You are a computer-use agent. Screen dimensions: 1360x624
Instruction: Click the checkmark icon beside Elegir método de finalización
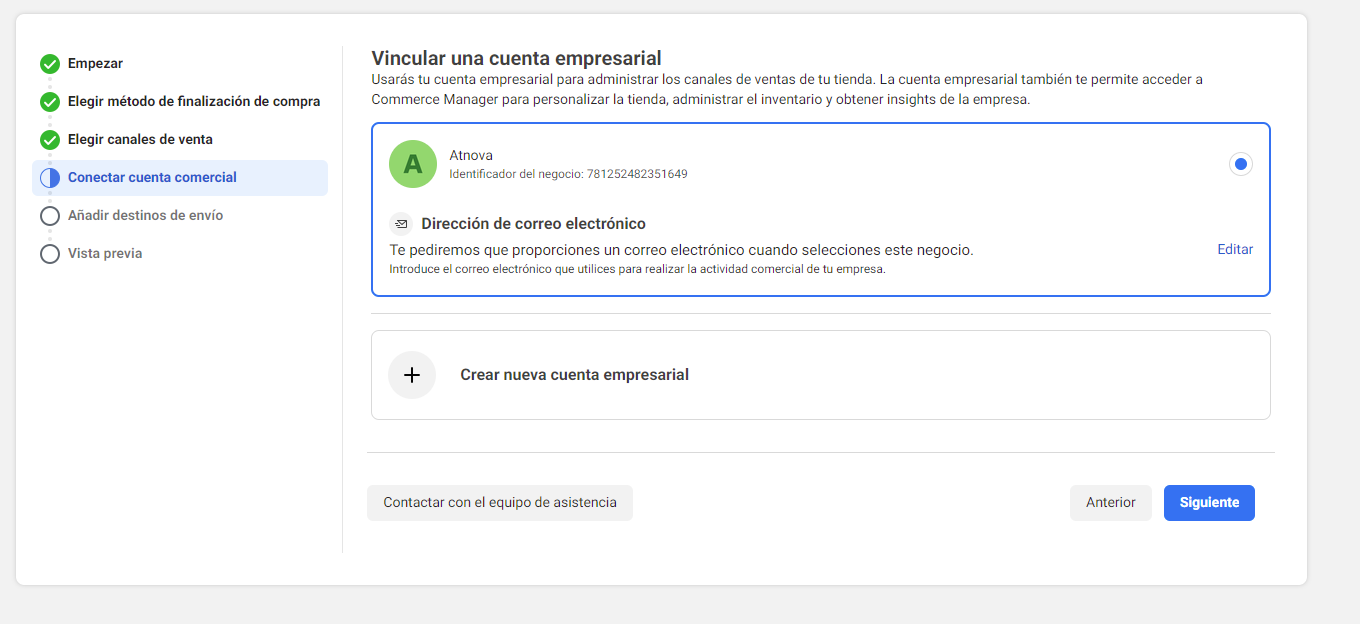click(x=50, y=102)
